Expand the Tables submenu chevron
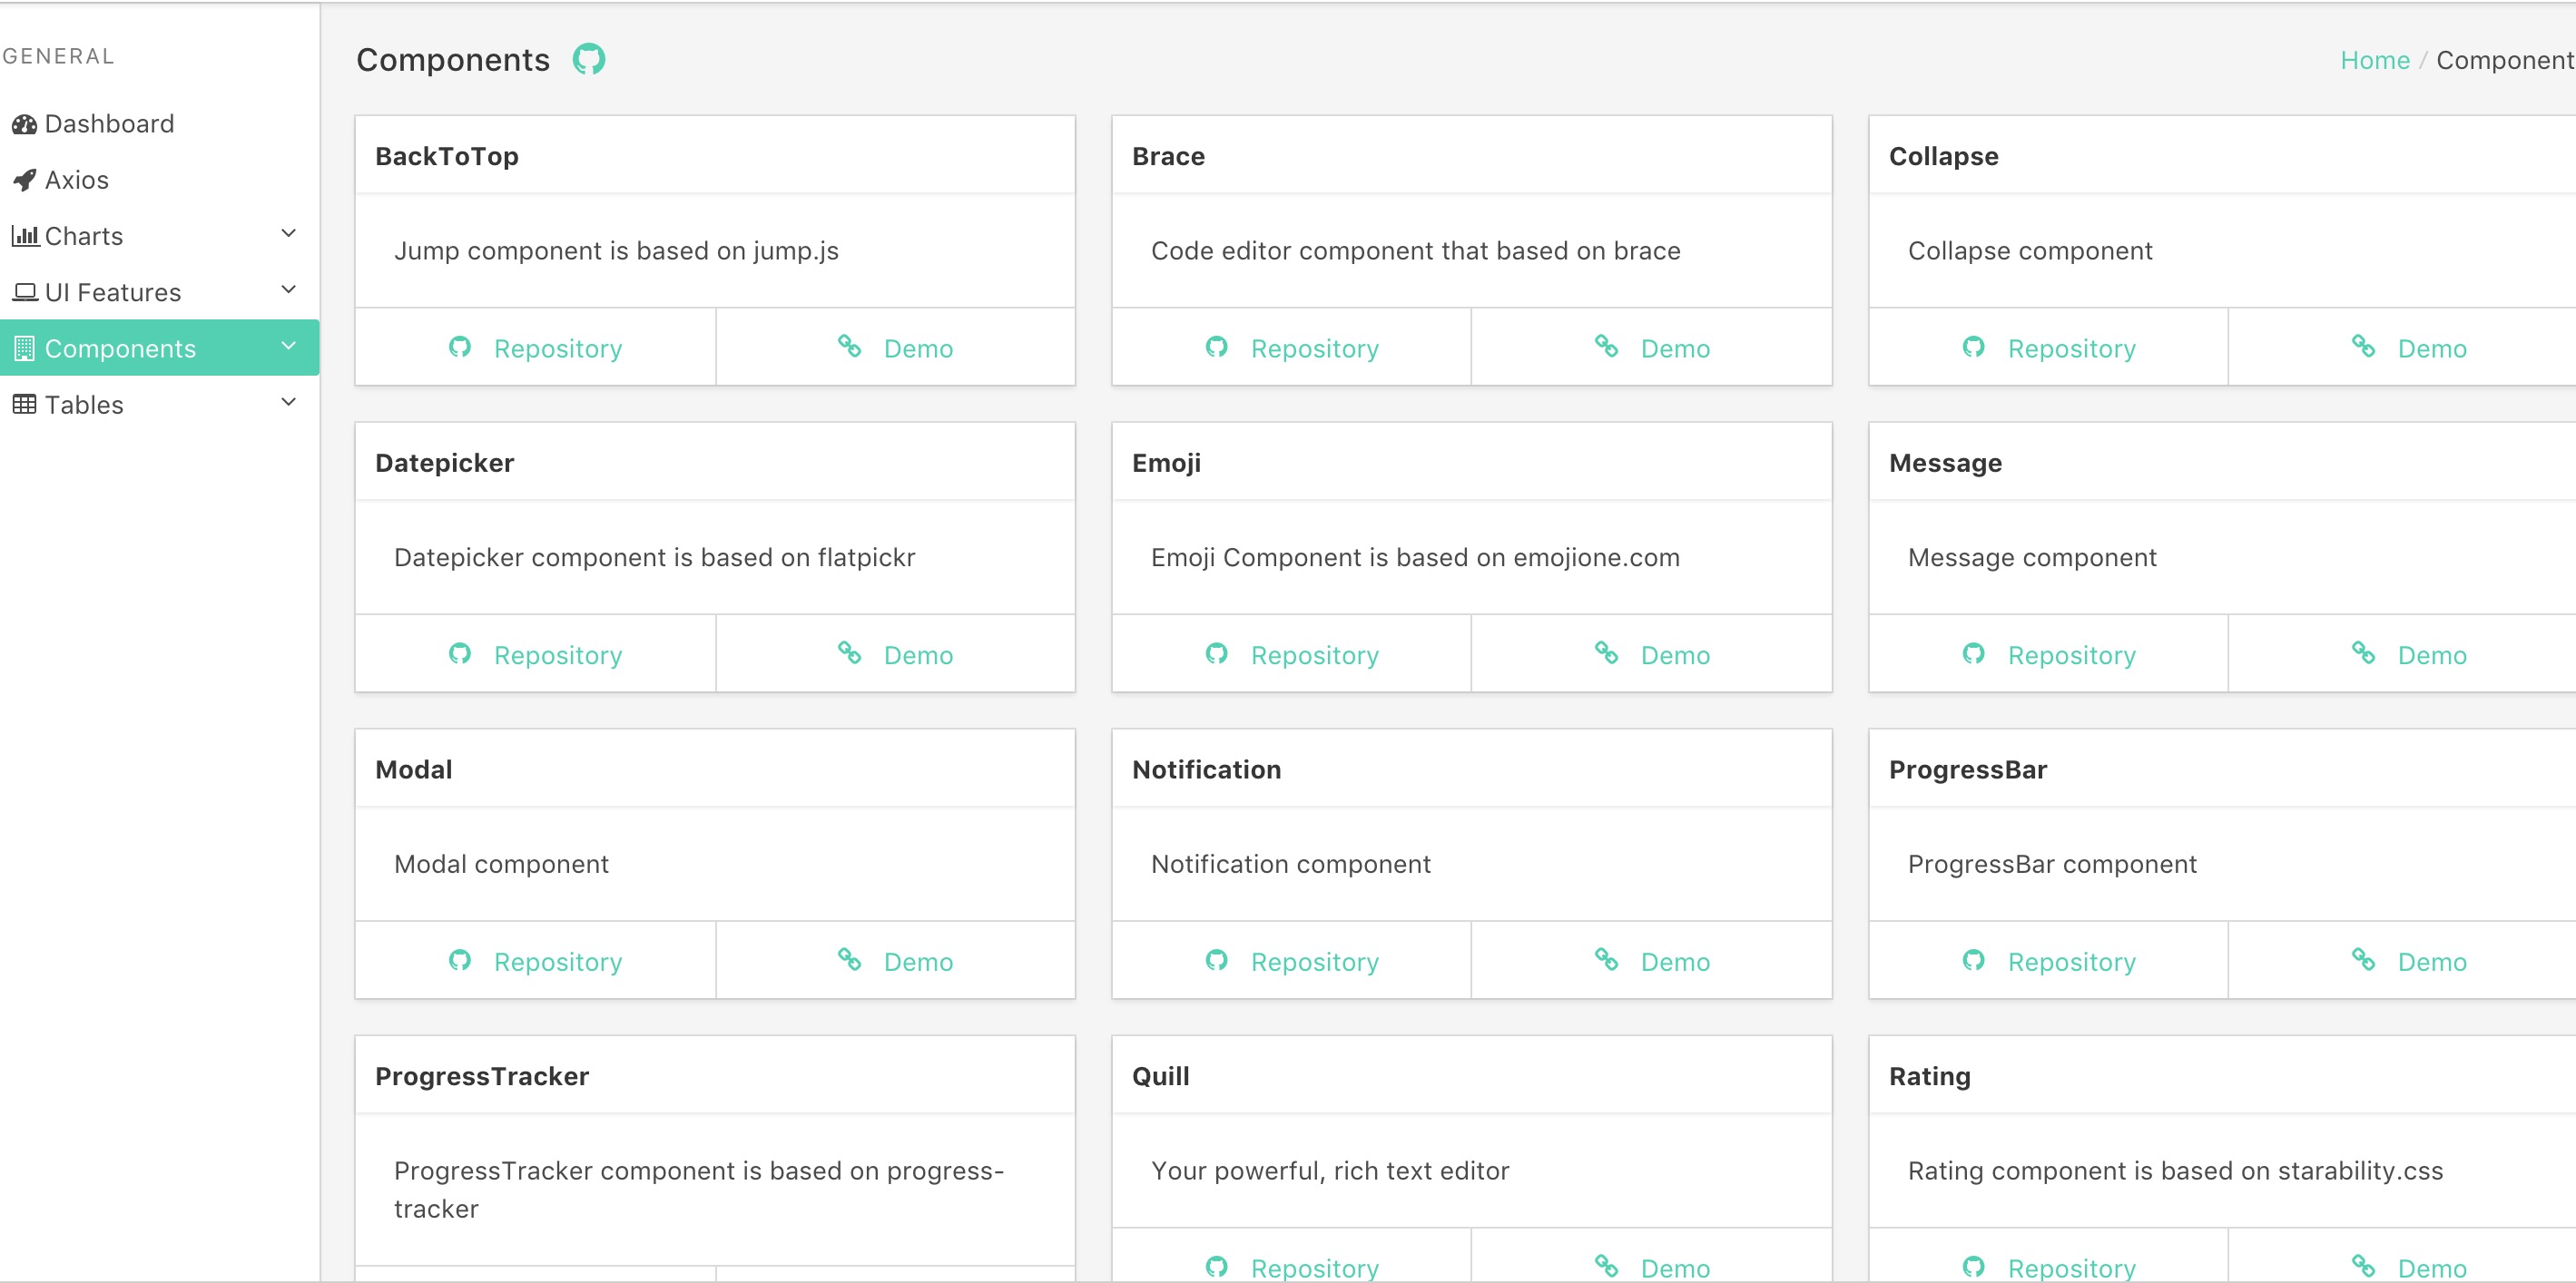The height and width of the screenshot is (1283, 2576). coord(288,402)
